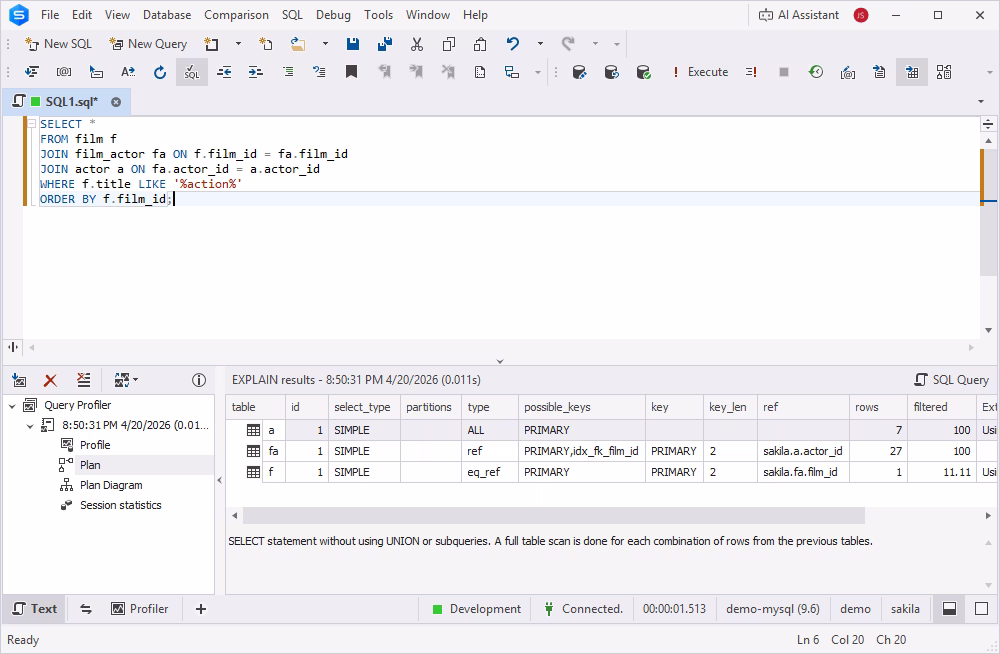This screenshot has width=1000, height=654.
Task: Collapse the 8:50:31 PM profiling result node
Action: pos(30,426)
